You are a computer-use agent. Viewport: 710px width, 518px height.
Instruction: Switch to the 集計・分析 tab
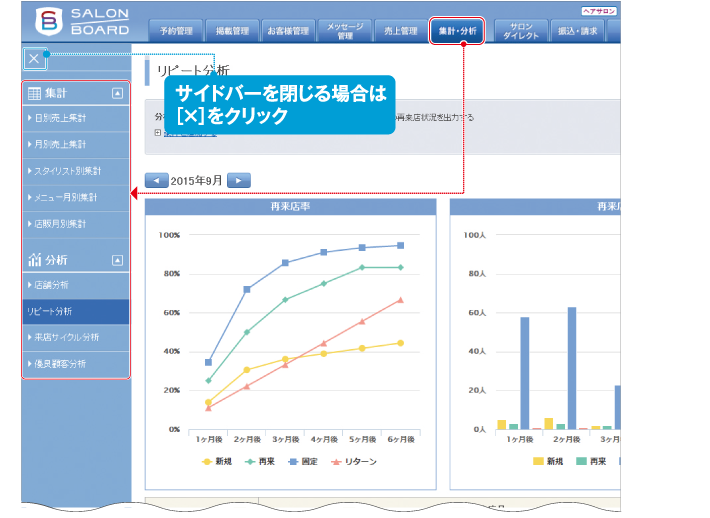click(x=457, y=32)
